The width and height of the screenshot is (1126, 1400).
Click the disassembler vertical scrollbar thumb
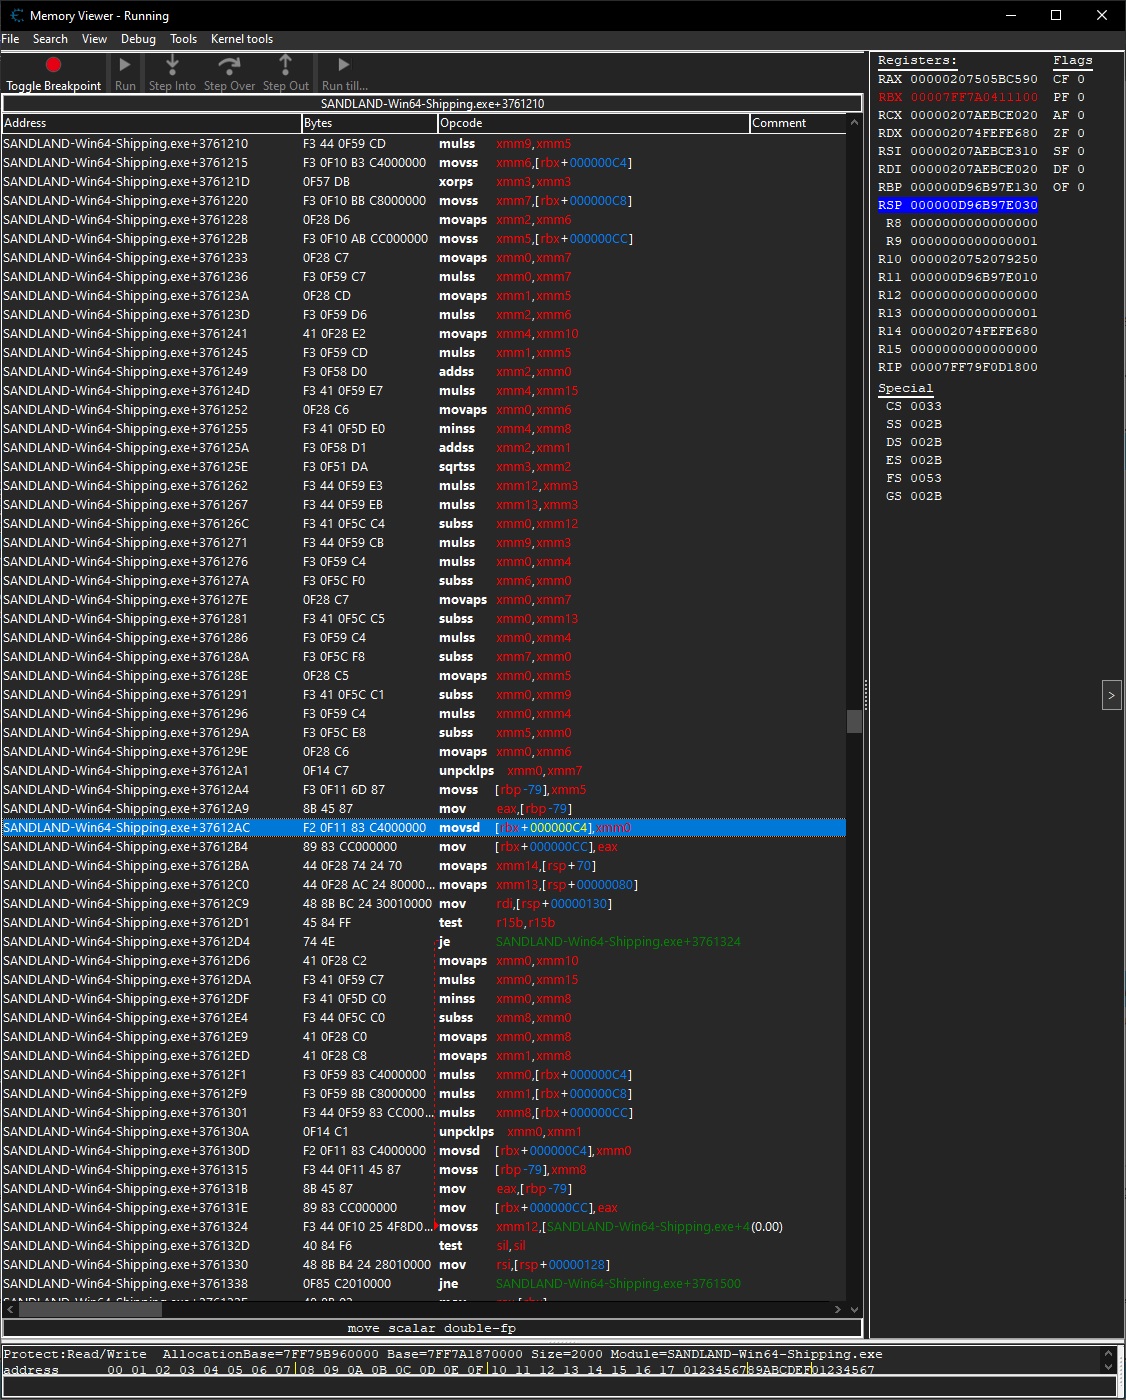854,722
